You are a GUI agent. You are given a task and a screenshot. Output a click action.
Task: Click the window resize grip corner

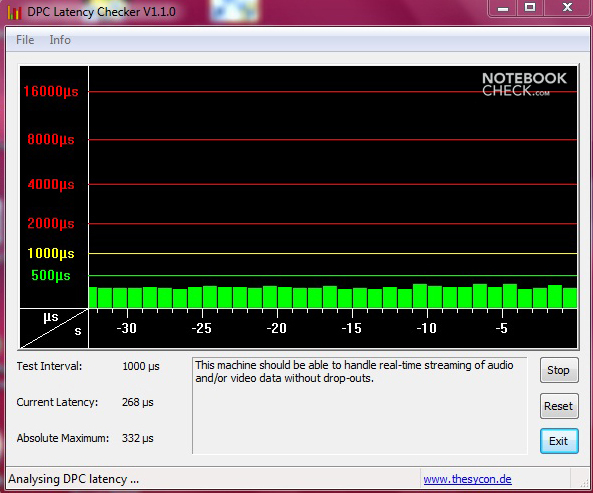pos(584,482)
